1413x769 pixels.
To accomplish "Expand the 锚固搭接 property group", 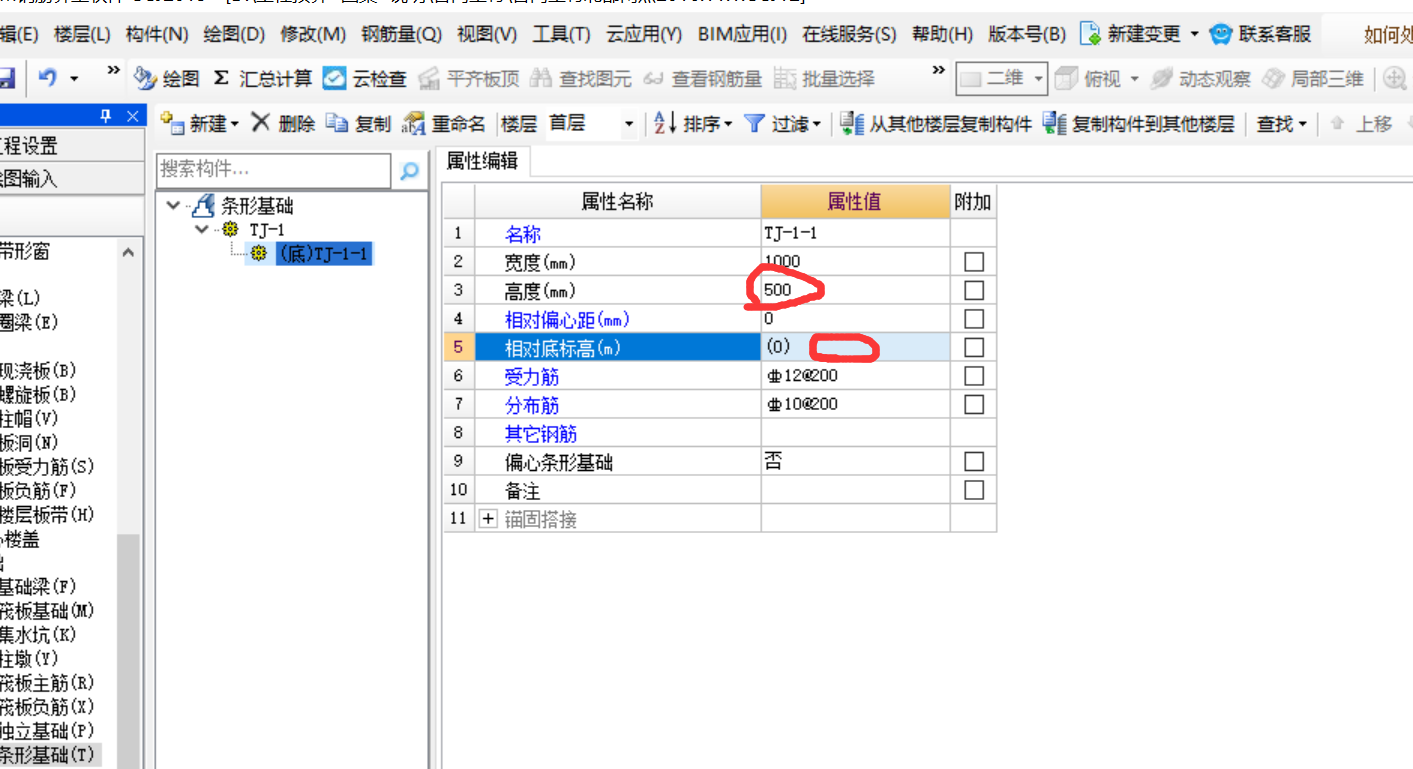I will 488,519.
